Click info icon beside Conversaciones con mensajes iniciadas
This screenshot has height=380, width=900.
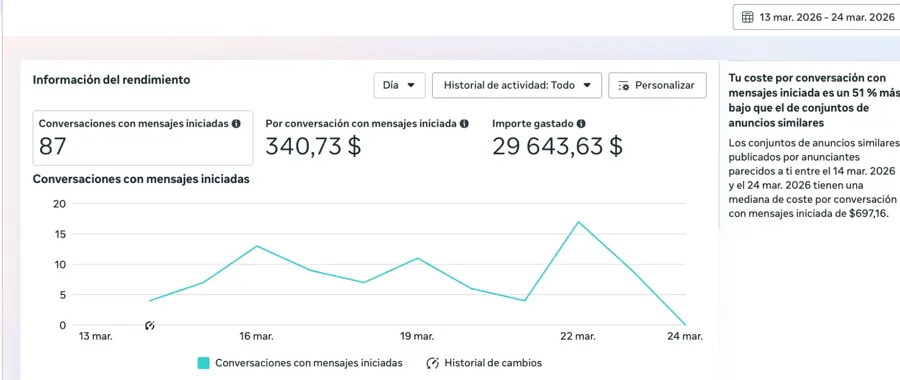(236, 123)
